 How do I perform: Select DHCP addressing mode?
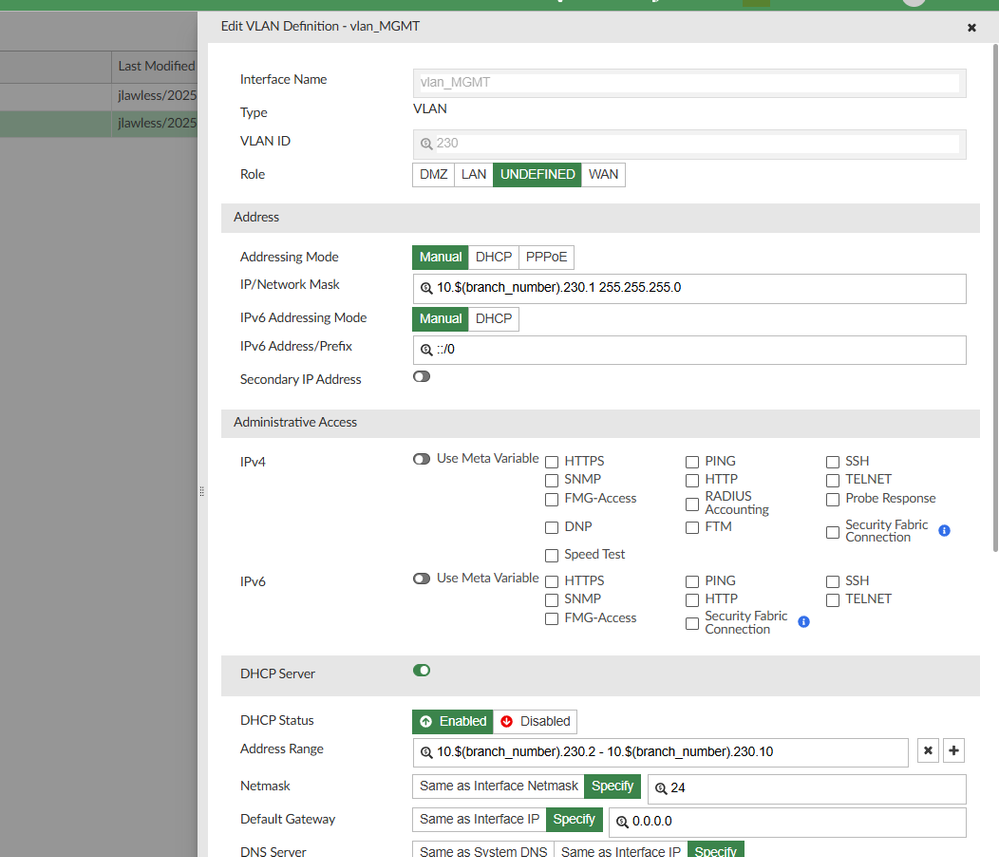point(494,257)
